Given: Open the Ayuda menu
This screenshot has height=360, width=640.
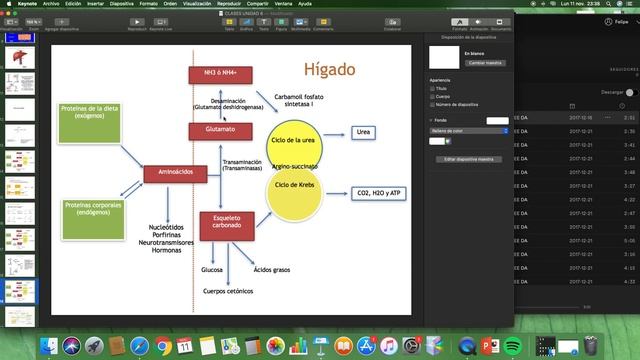Looking at the screenshot, I should (305, 4).
